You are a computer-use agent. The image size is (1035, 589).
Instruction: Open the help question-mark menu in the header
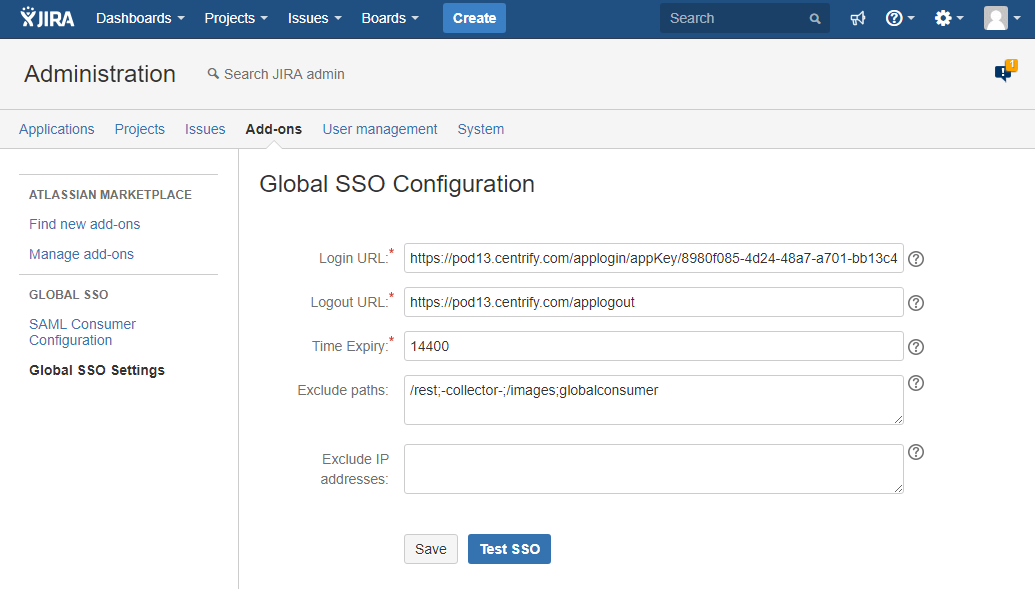pyautogui.click(x=900, y=18)
